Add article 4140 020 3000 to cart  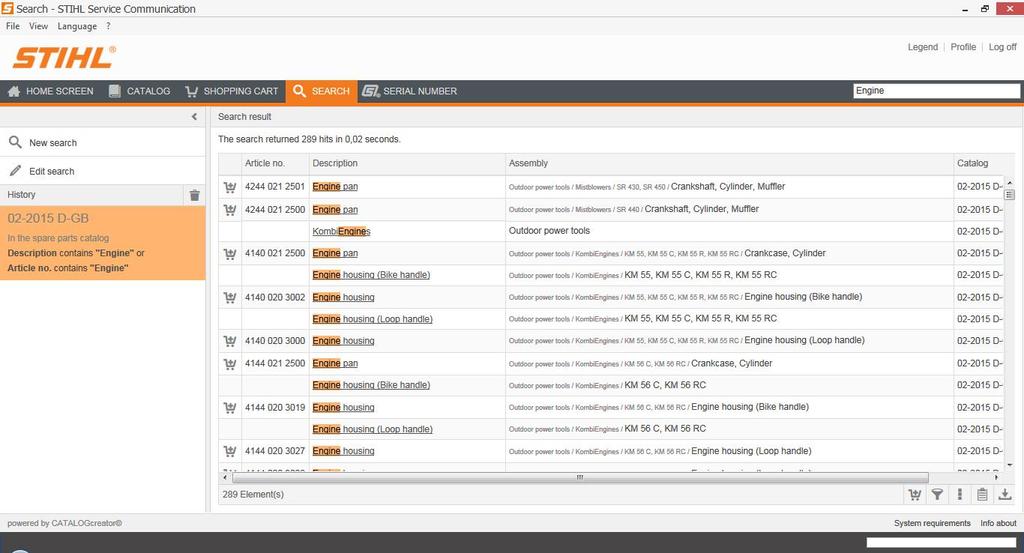(230, 341)
